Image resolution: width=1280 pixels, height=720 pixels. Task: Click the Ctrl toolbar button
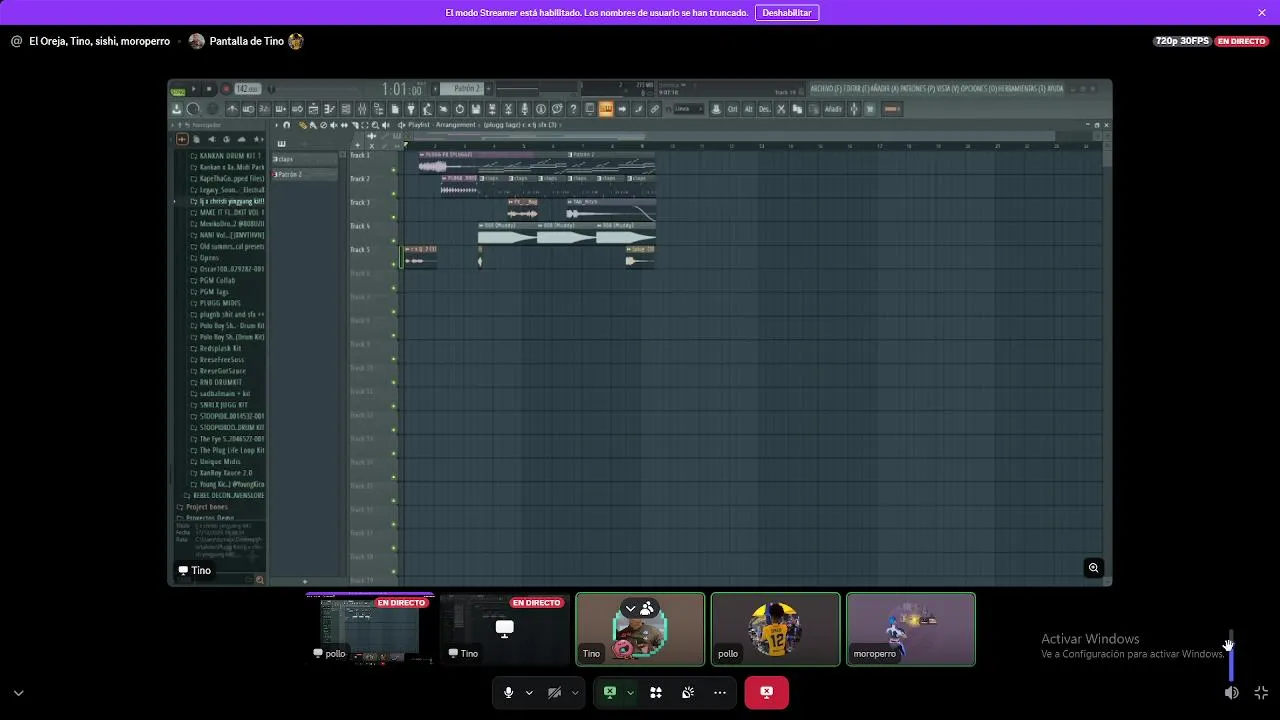tap(732, 109)
